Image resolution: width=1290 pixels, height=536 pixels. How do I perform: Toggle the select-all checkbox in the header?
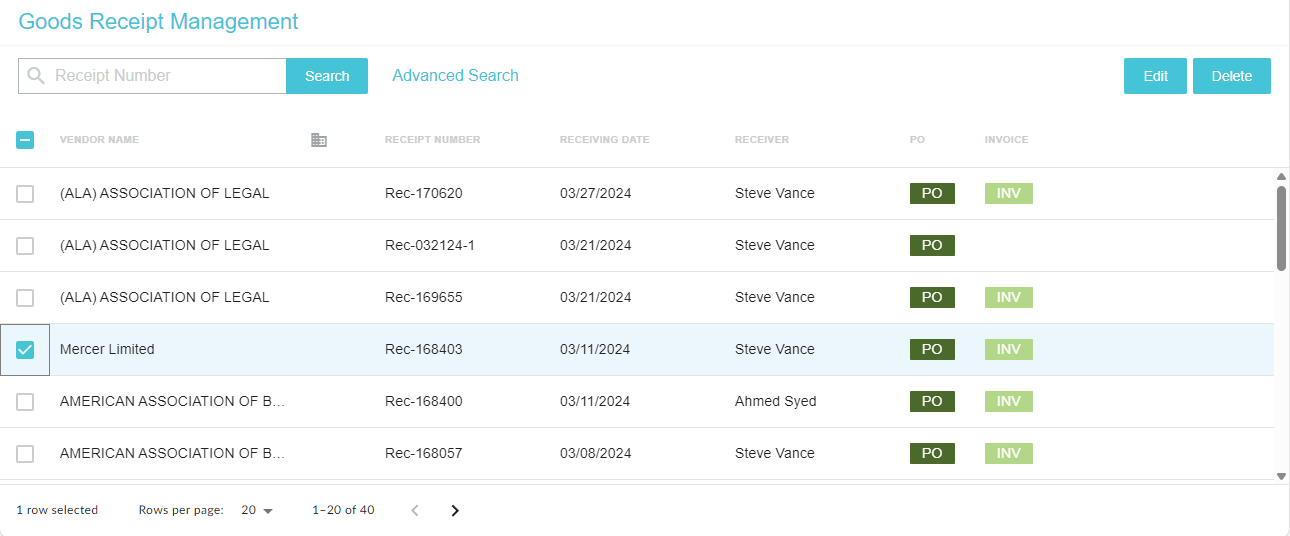point(25,140)
